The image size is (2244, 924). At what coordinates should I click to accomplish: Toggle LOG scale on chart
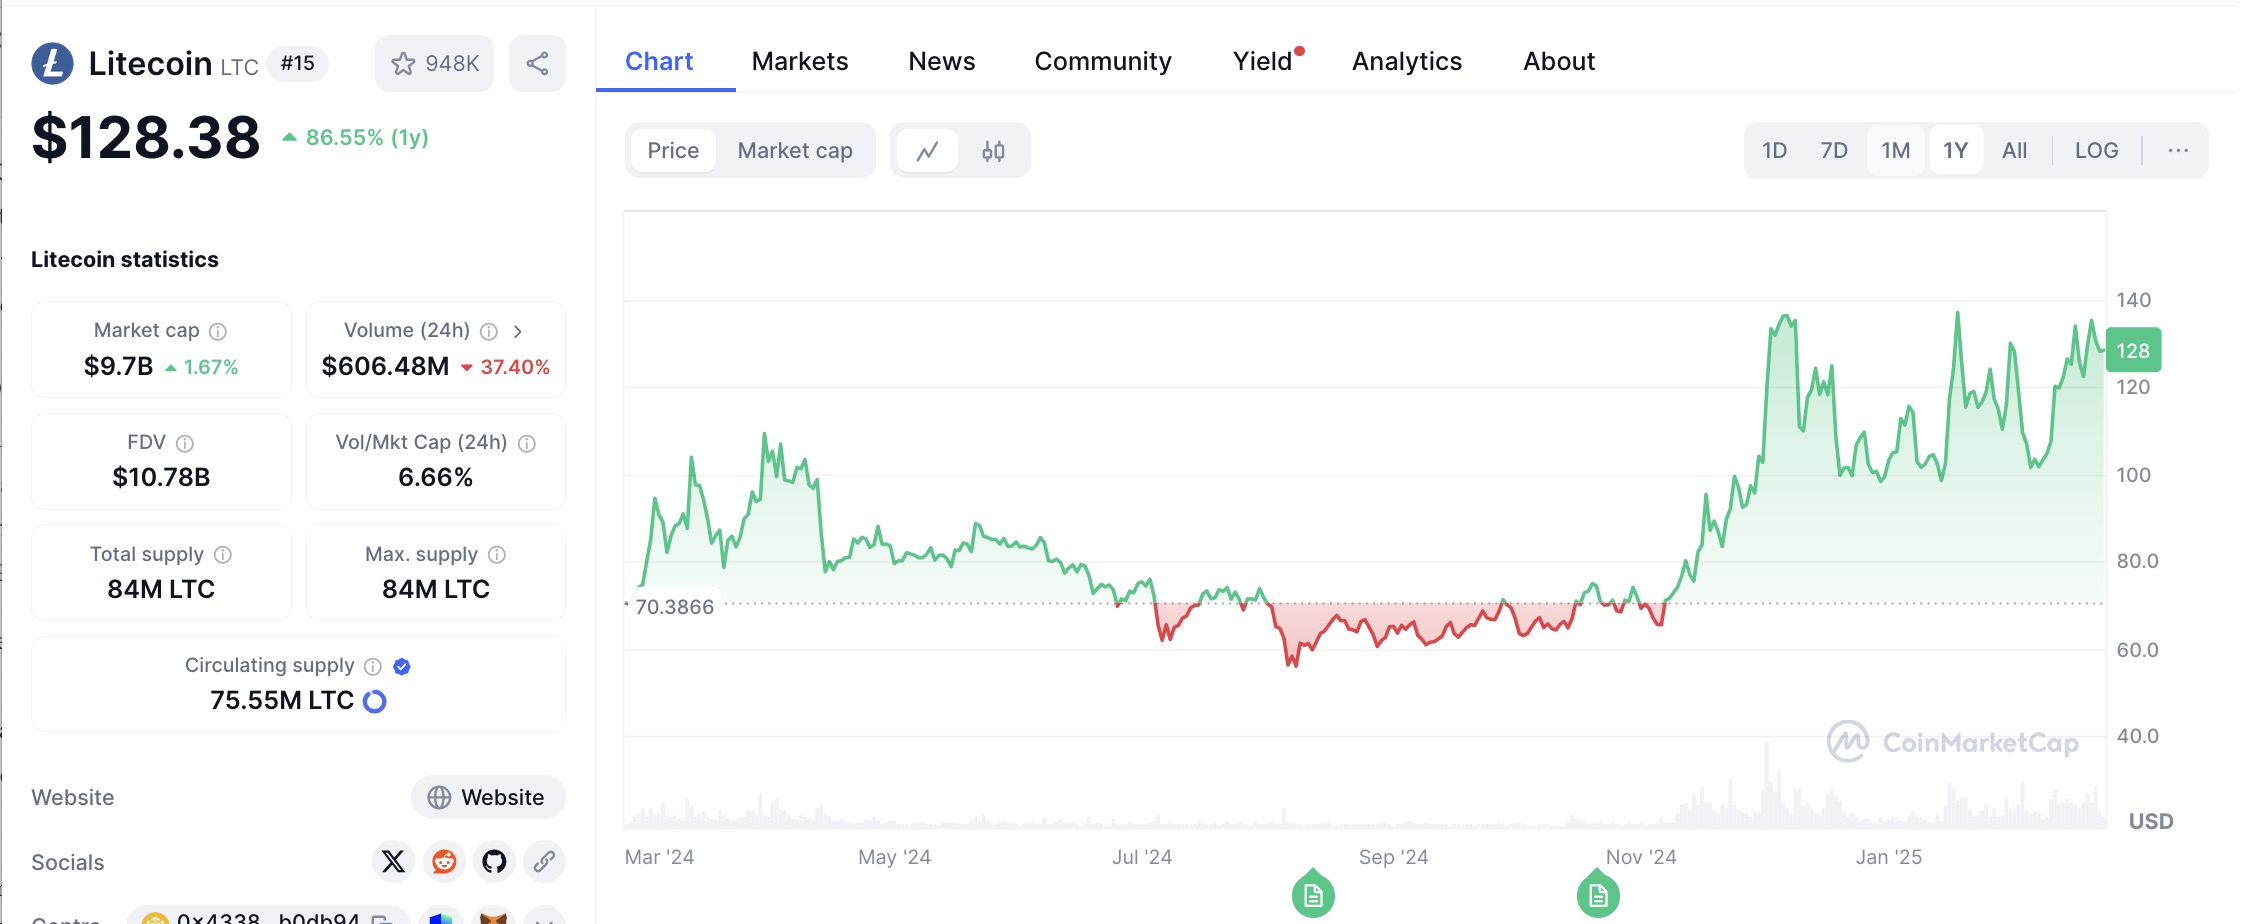(2096, 151)
